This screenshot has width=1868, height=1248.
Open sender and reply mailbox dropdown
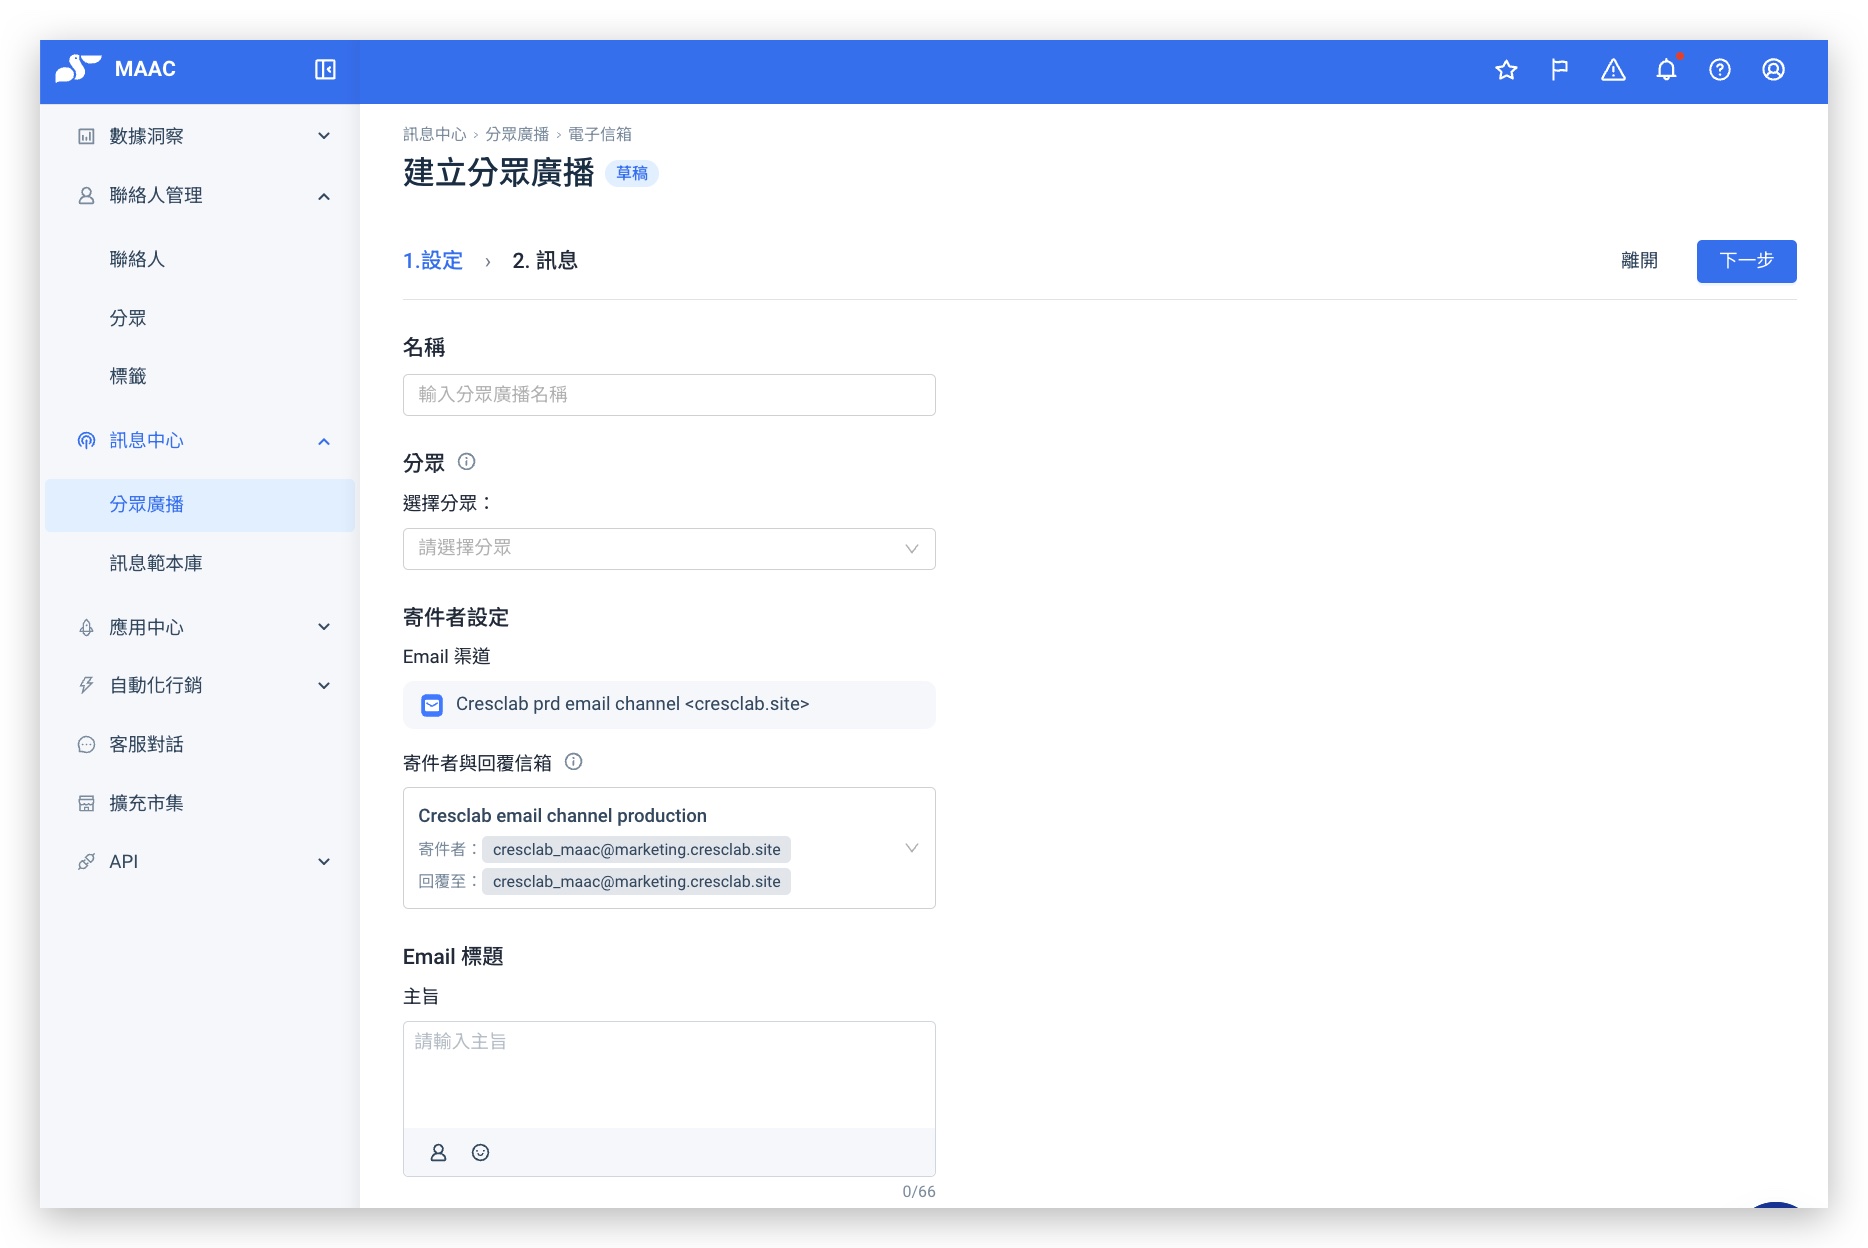click(x=669, y=848)
